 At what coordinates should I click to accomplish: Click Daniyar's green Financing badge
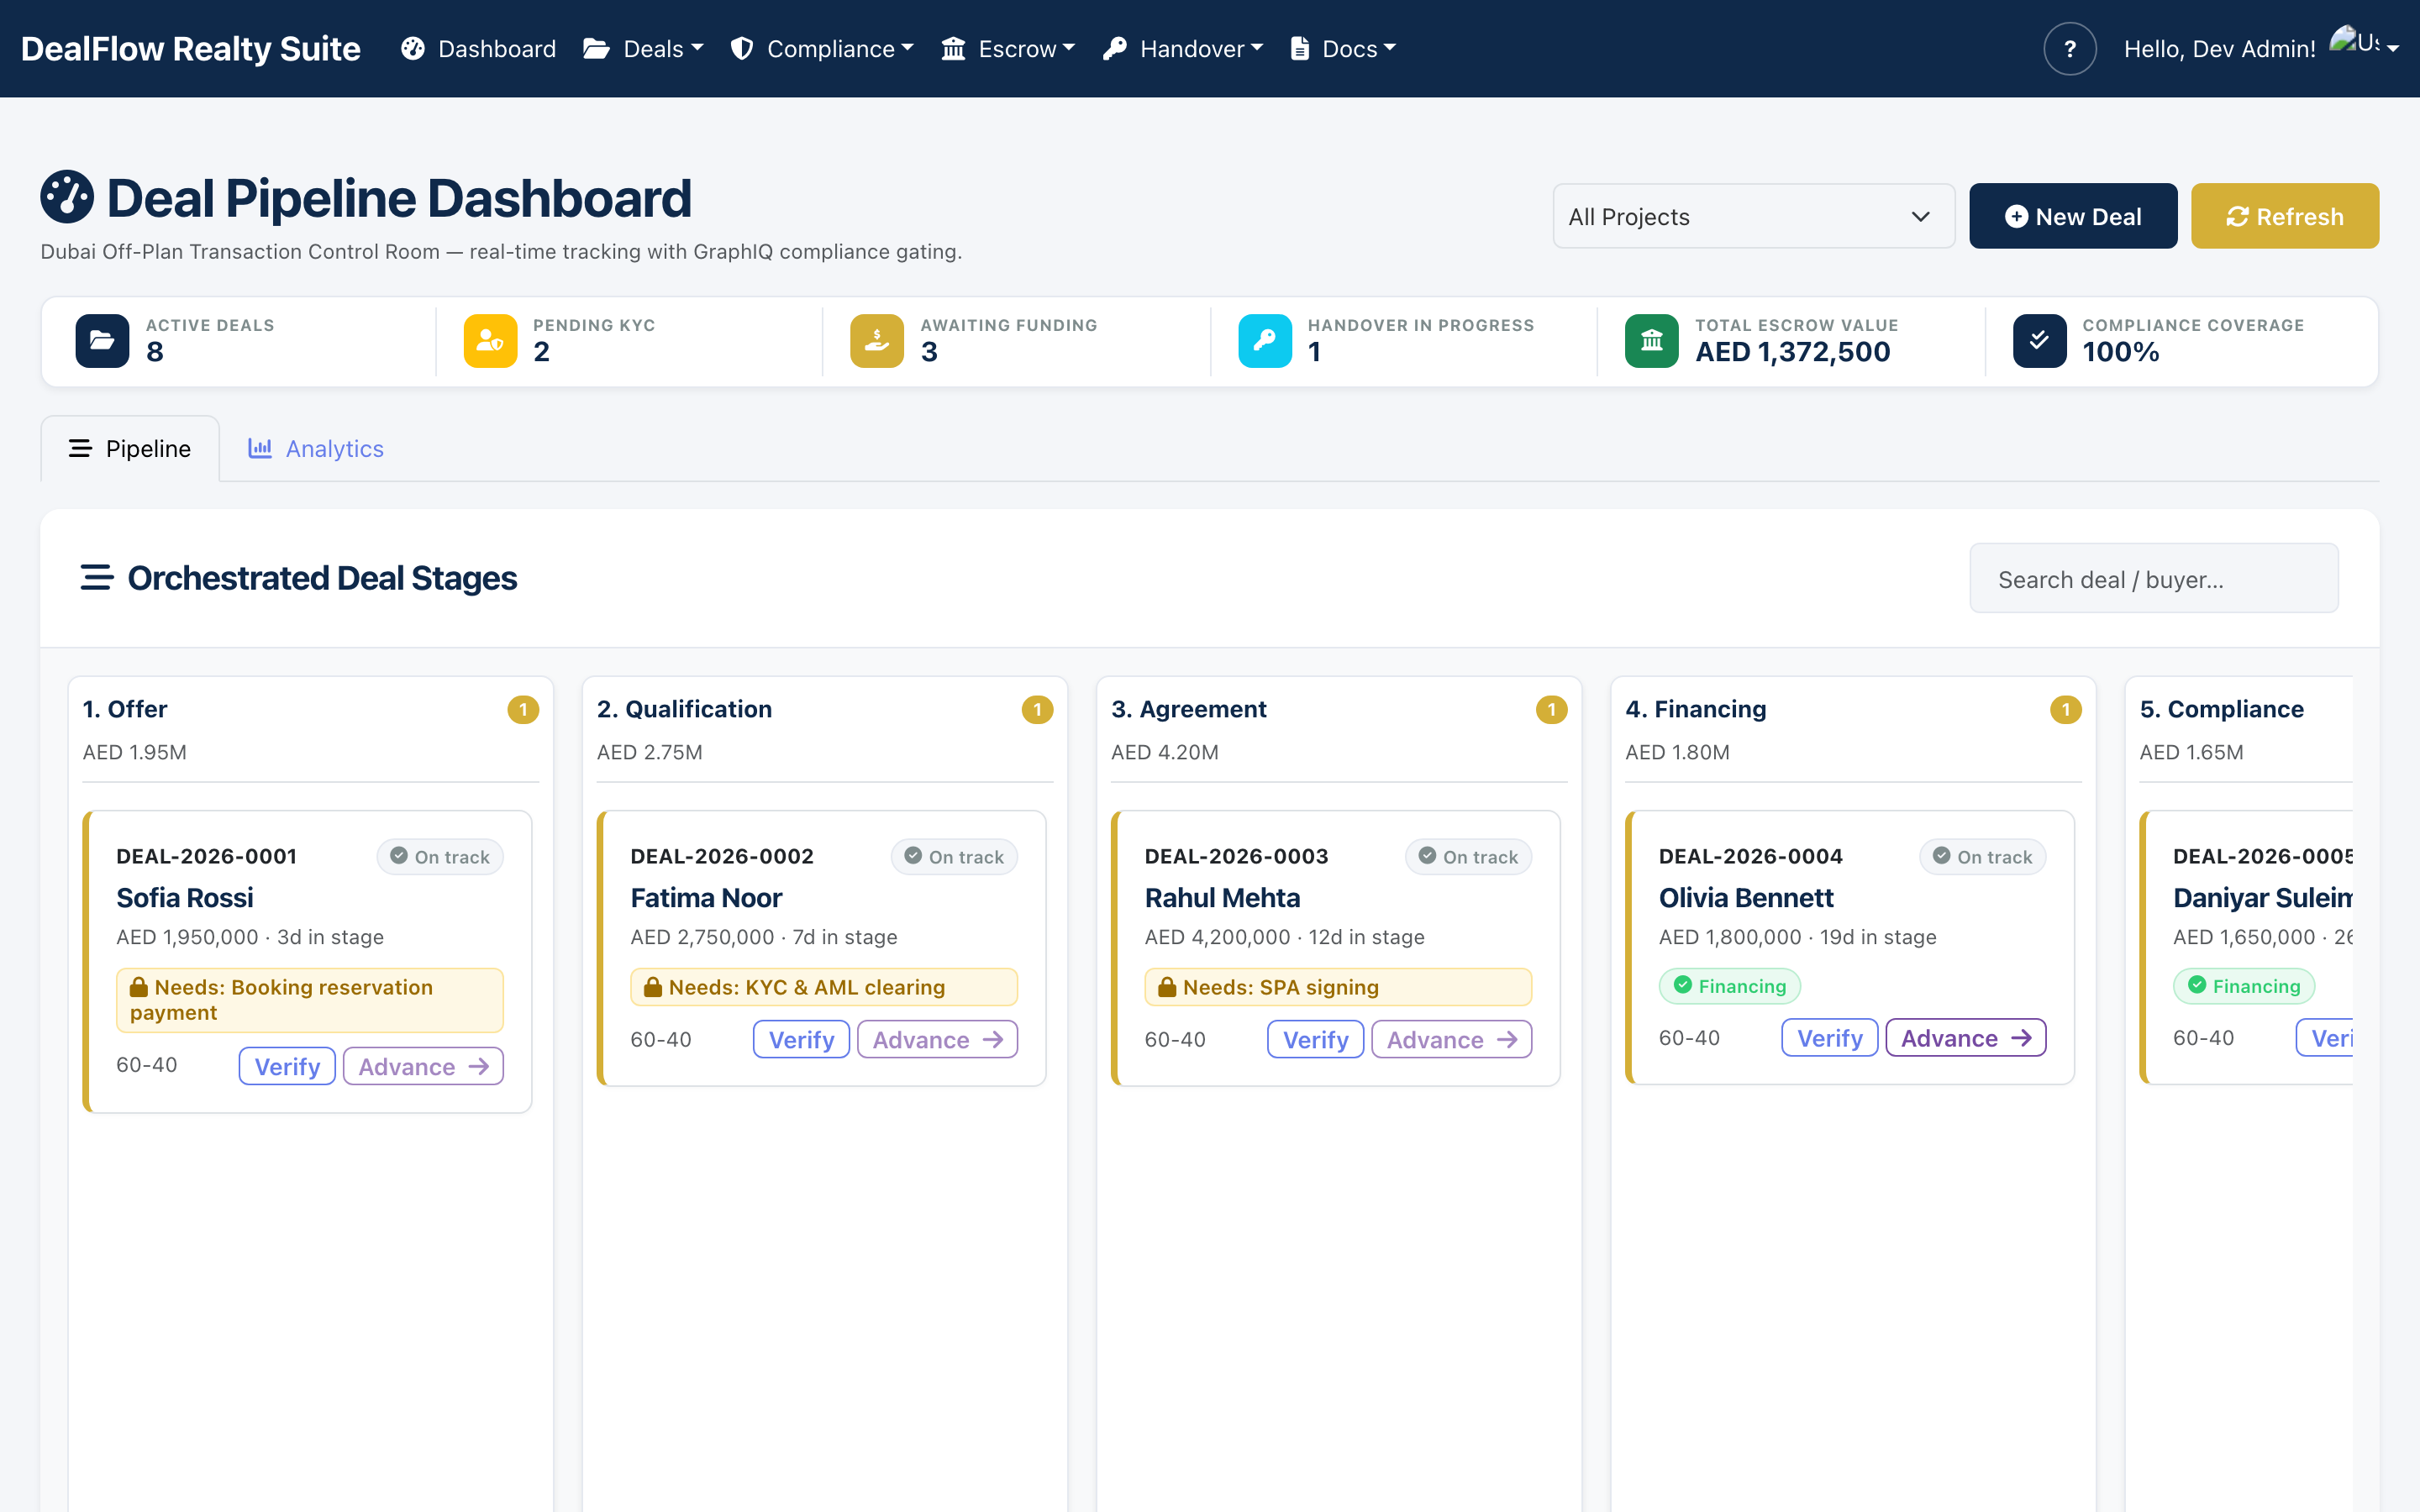click(2244, 986)
